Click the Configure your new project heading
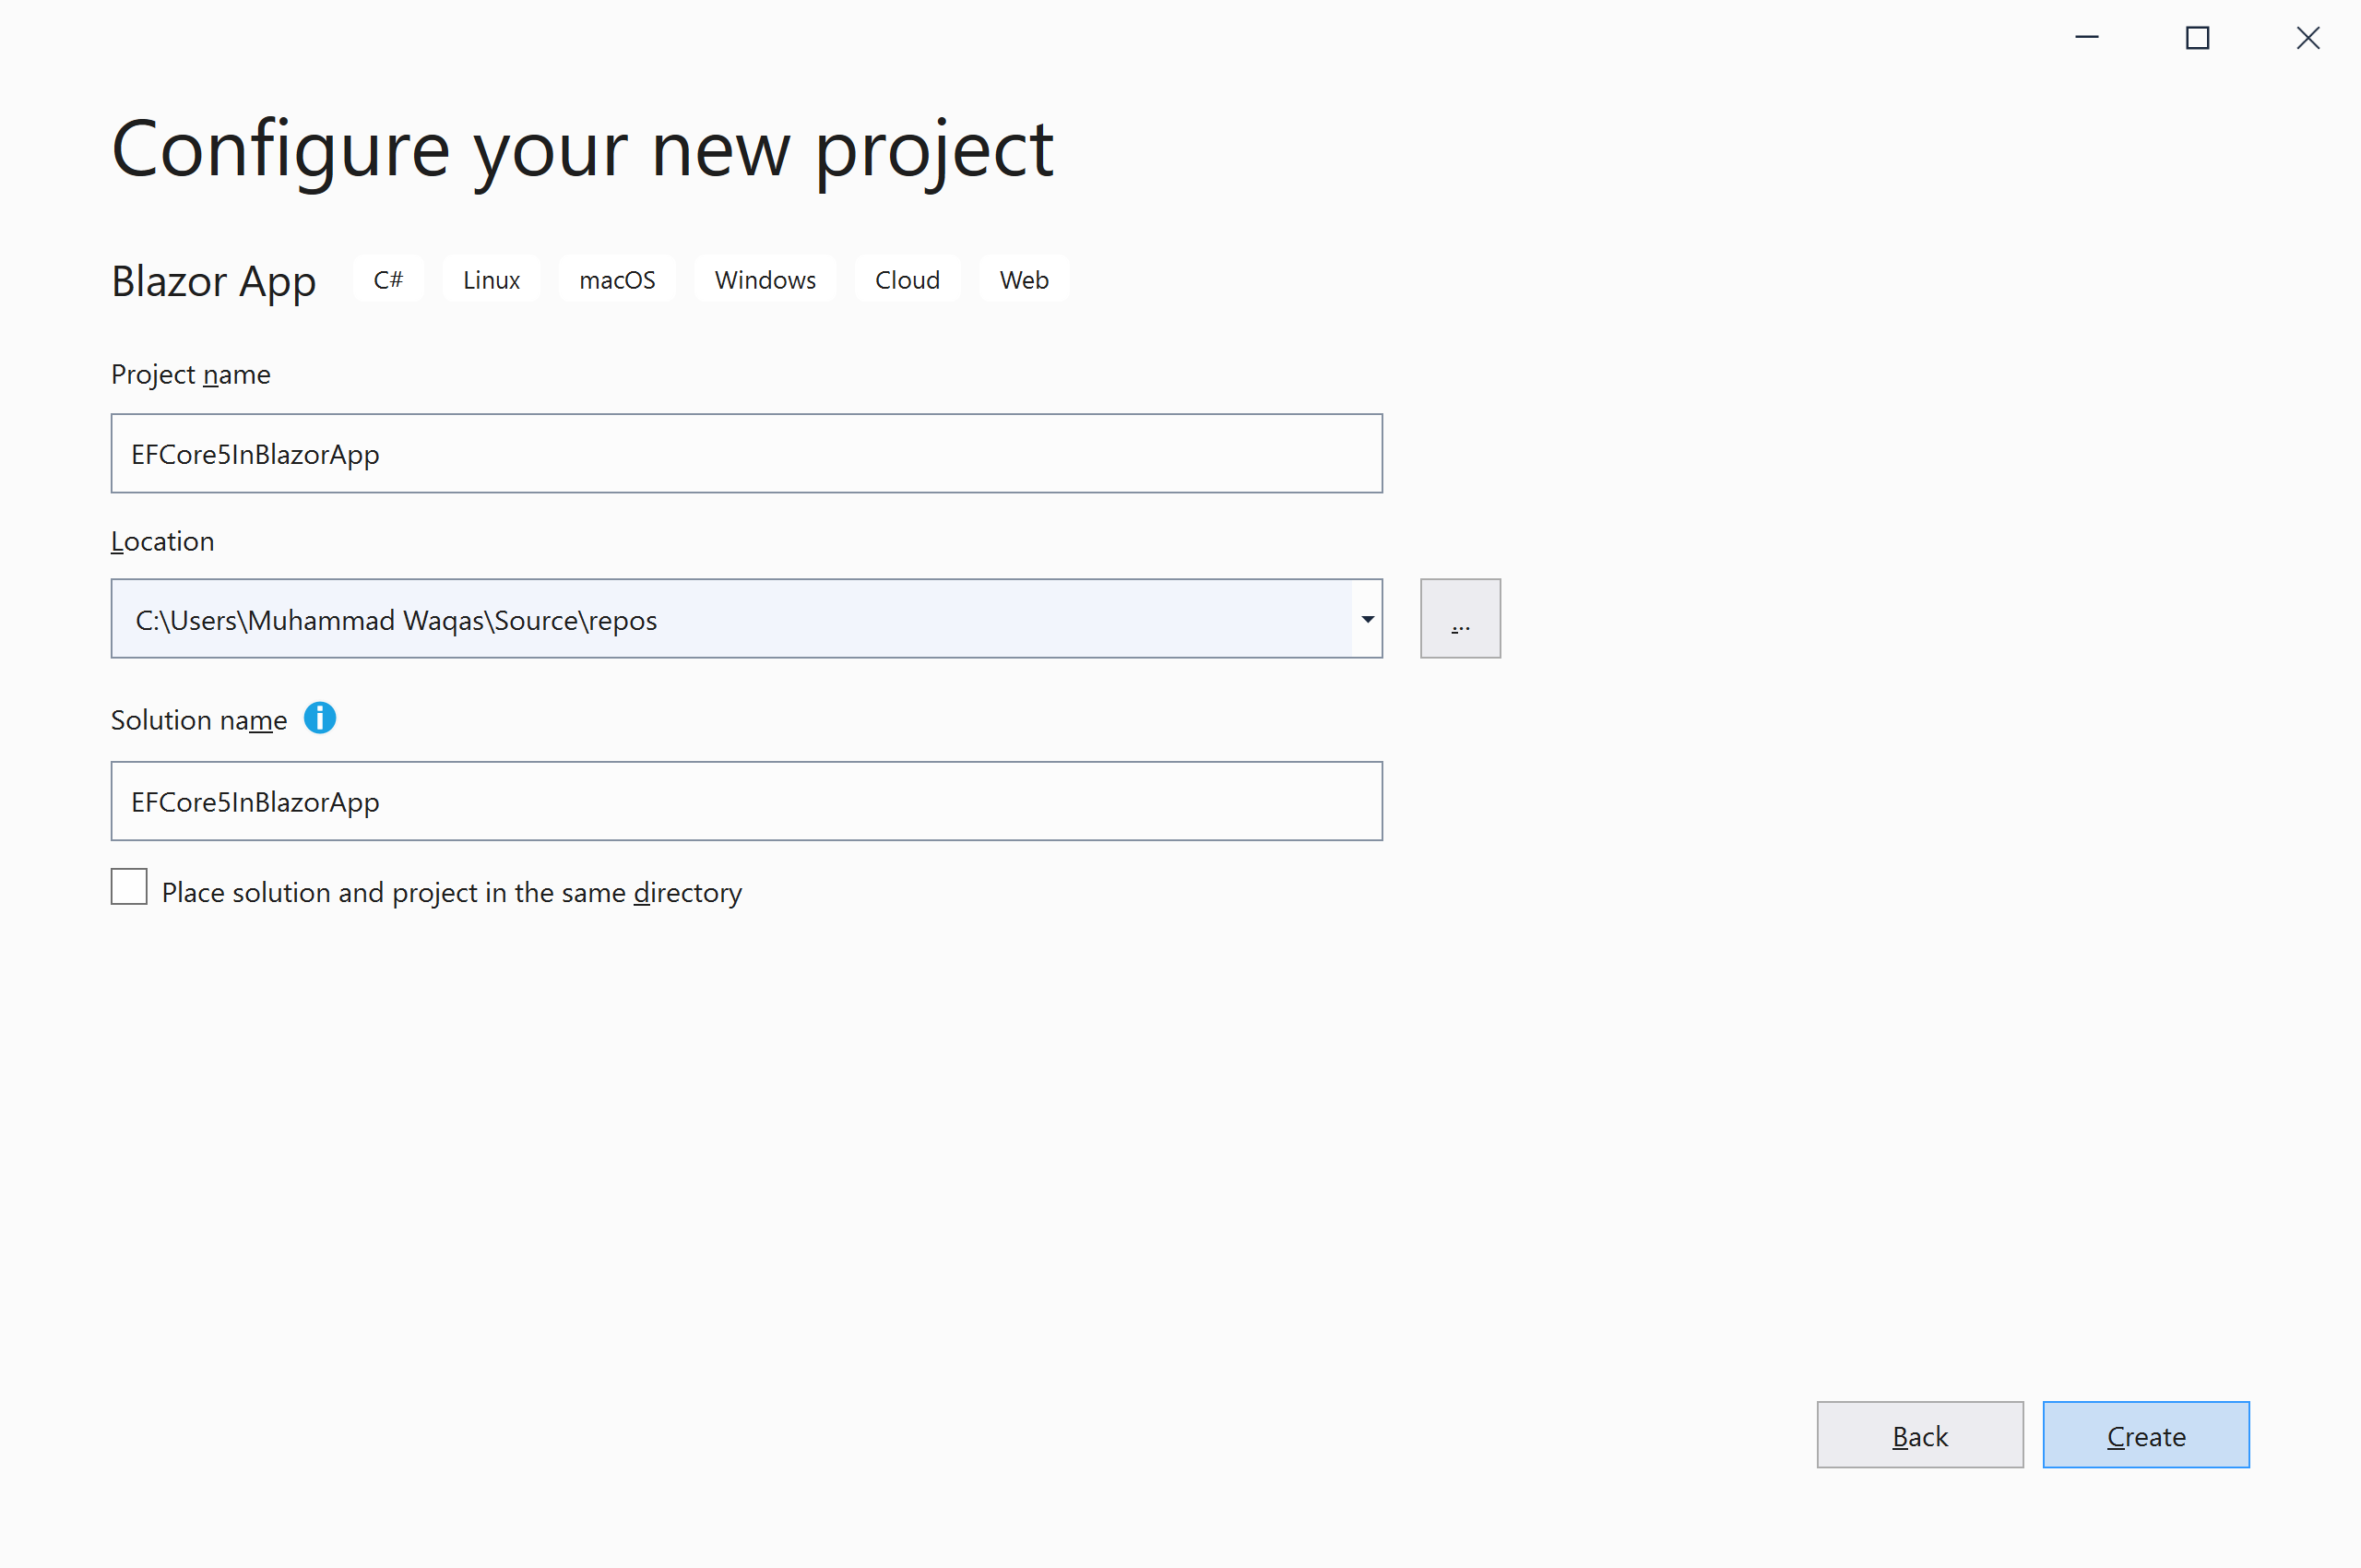The width and height of the screenshot is (2361, 1568). tap(582, 150)
